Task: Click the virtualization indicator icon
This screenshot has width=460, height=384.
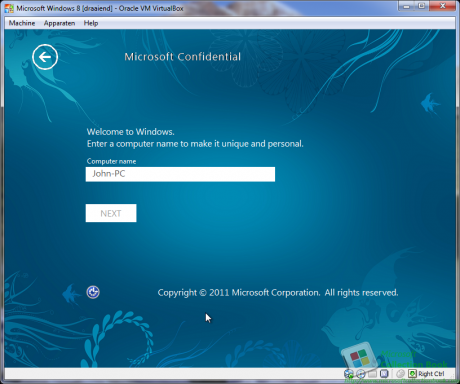Action: coord(384,373)
